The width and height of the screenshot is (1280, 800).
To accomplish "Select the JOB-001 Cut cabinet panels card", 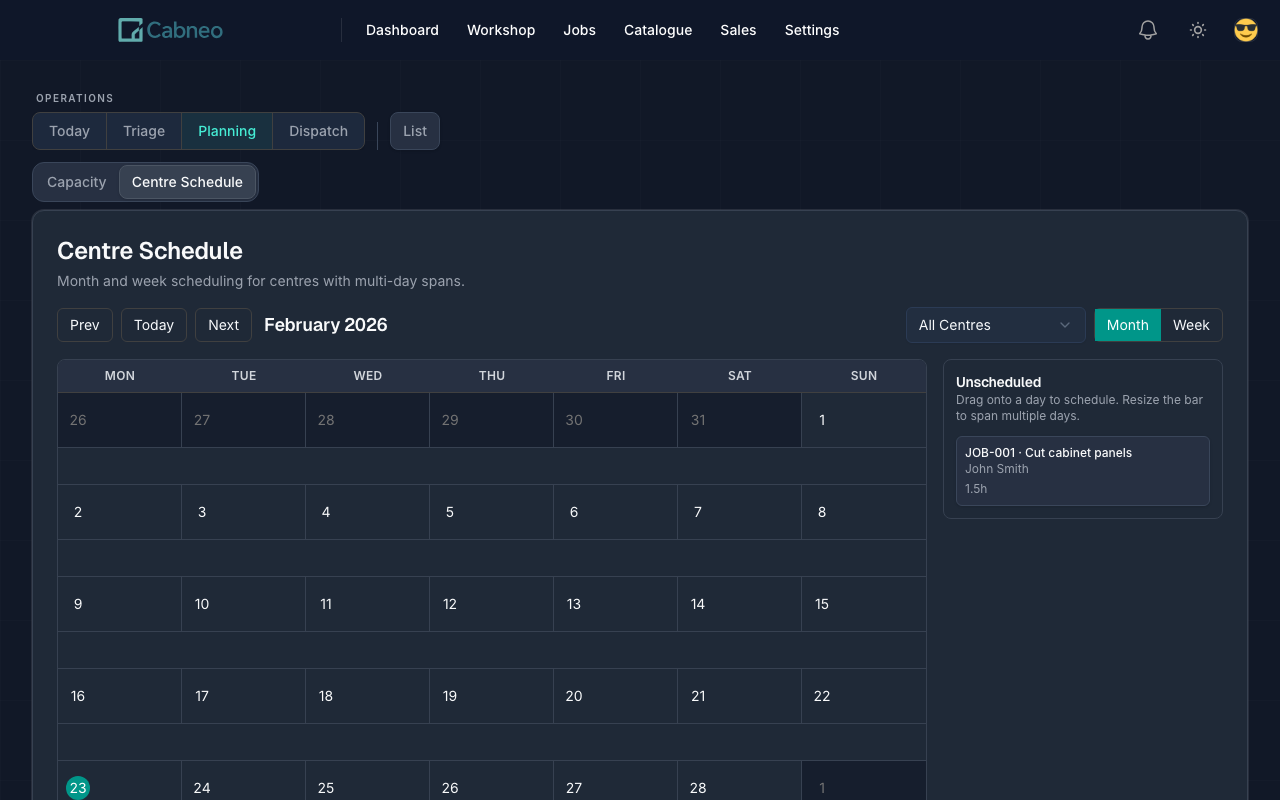I will click(x=1083, y=470).
